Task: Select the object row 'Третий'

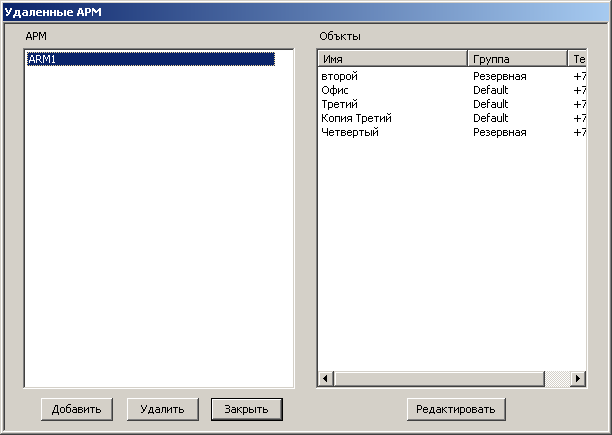Action: [x=452, y=105]
